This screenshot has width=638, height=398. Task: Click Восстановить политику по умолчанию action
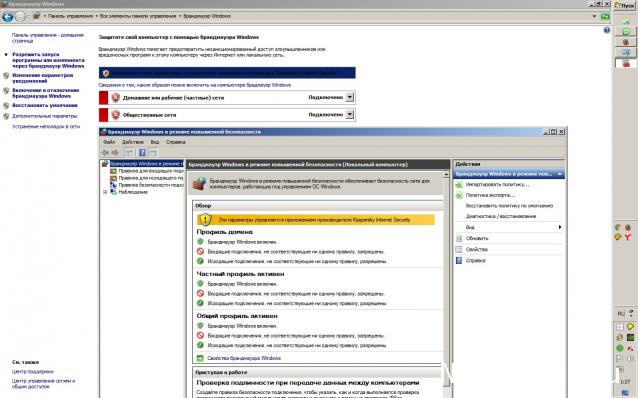pyautogui.click(x=509, y=206)
